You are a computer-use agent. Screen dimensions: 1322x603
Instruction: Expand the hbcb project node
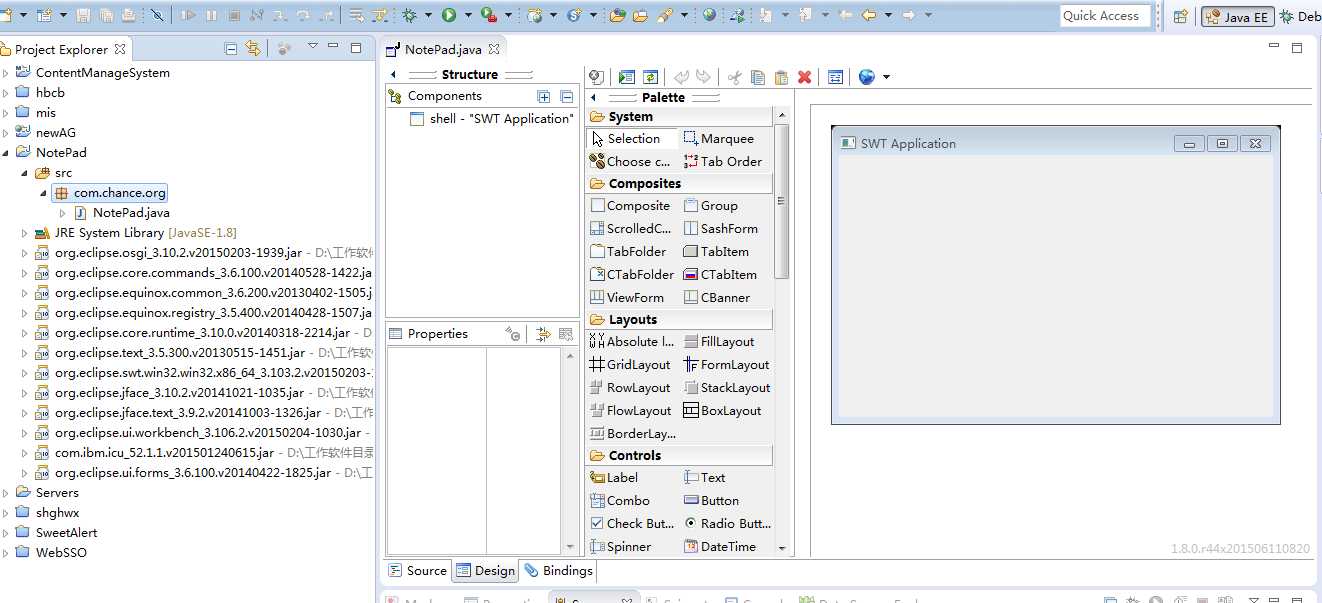[6, 92]
